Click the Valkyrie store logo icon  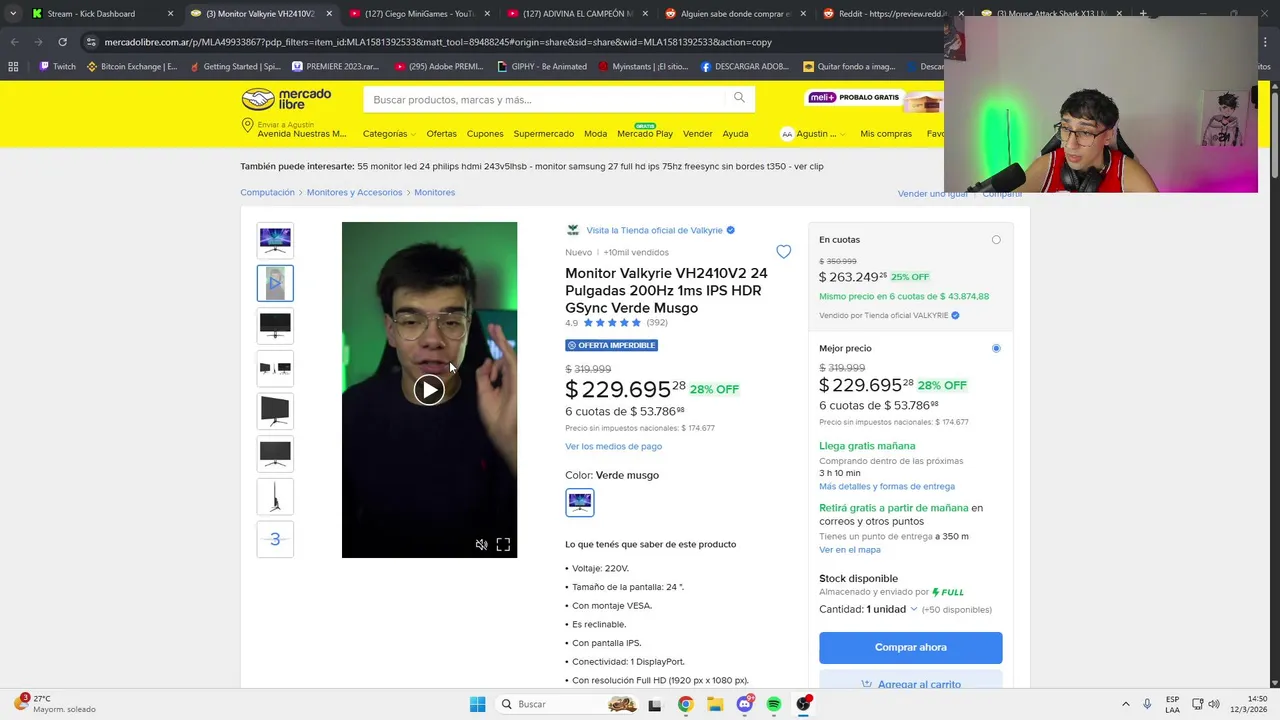click(x=573, y=230)
